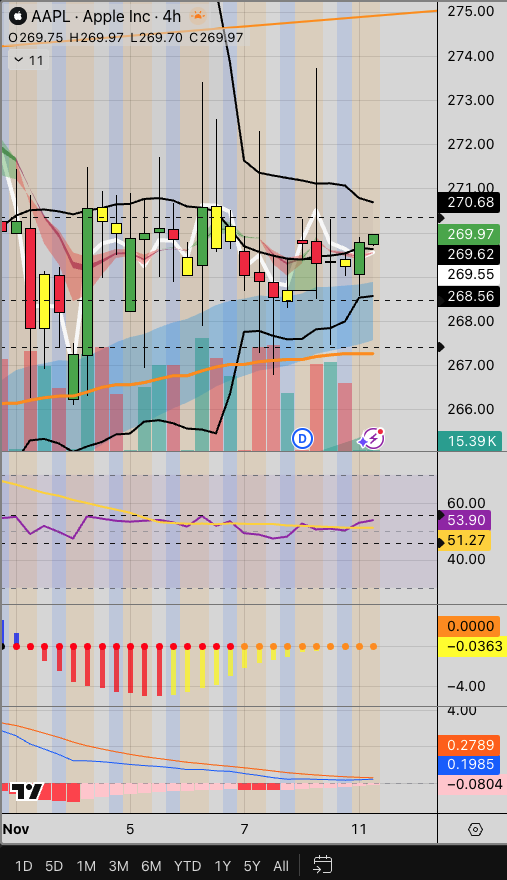
Task: Click the Nov label on time axis
Action: [x=16, y=829]
